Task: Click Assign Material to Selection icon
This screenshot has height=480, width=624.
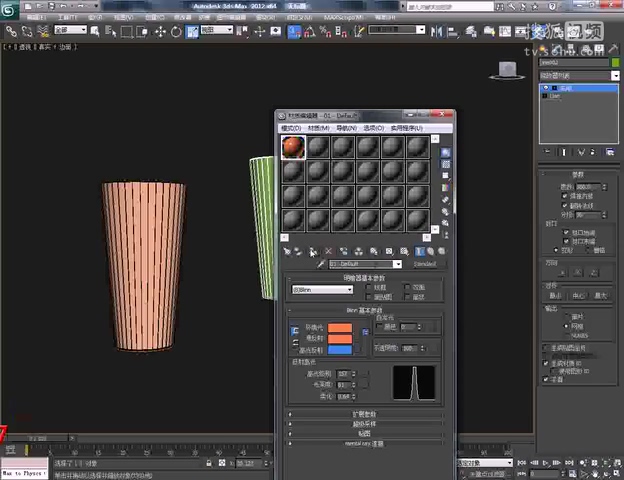Action: click(313, 251)
